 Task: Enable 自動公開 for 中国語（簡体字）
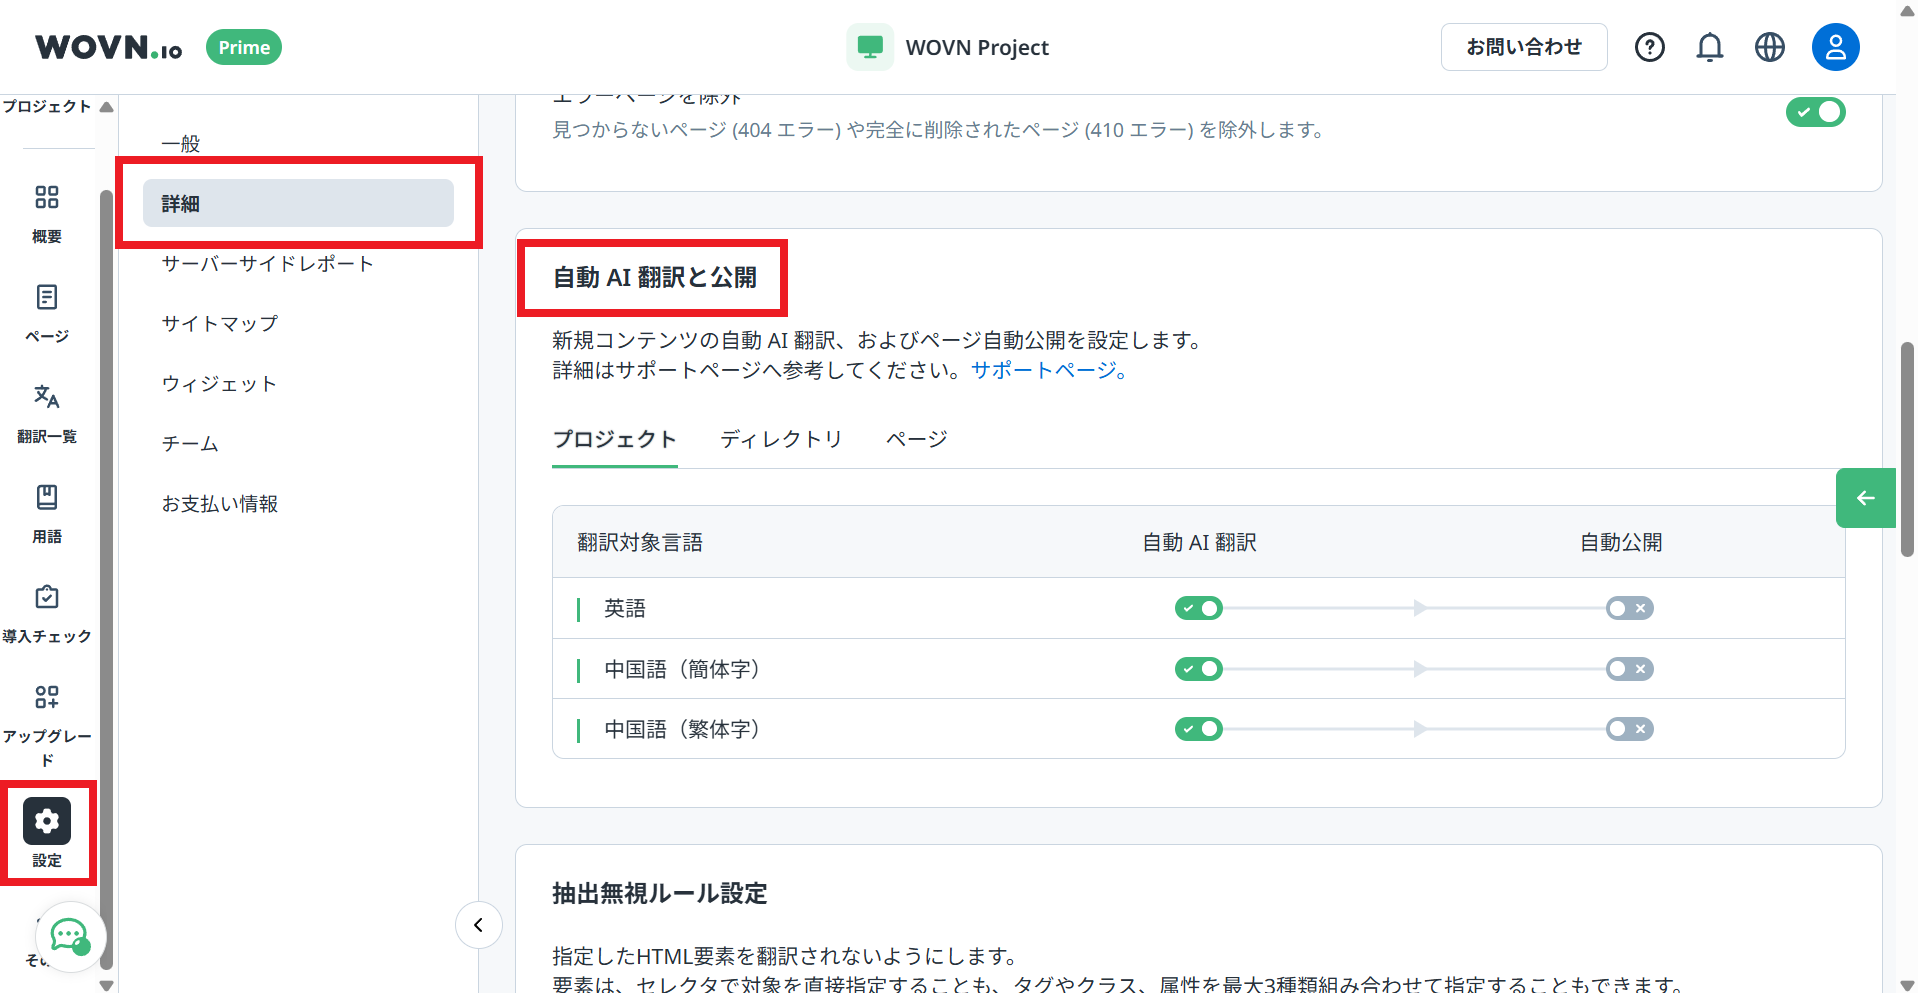(x=1628, y=669)
